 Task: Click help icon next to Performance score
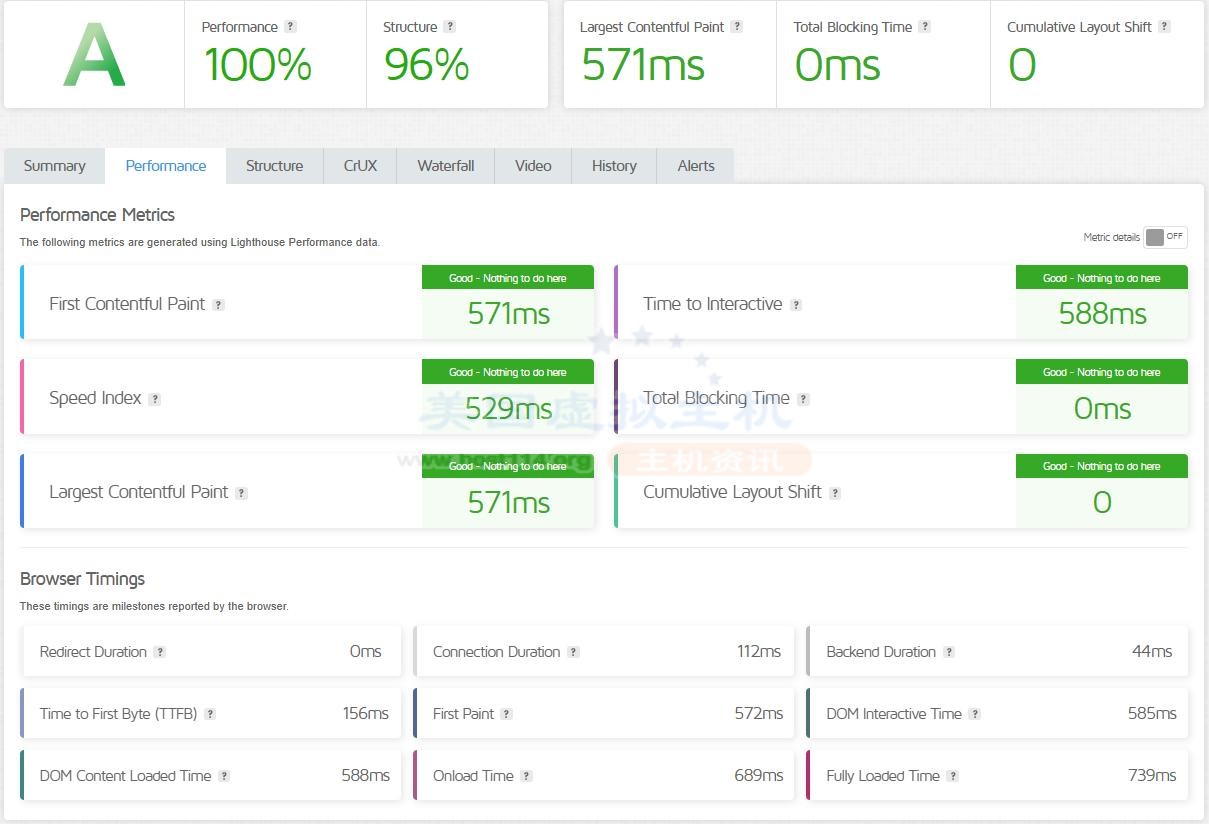pyautogui.click(x=290, y=27)
